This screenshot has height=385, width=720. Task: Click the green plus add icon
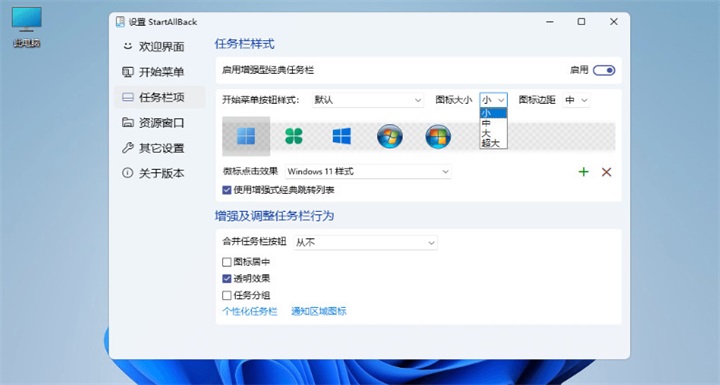584,172
